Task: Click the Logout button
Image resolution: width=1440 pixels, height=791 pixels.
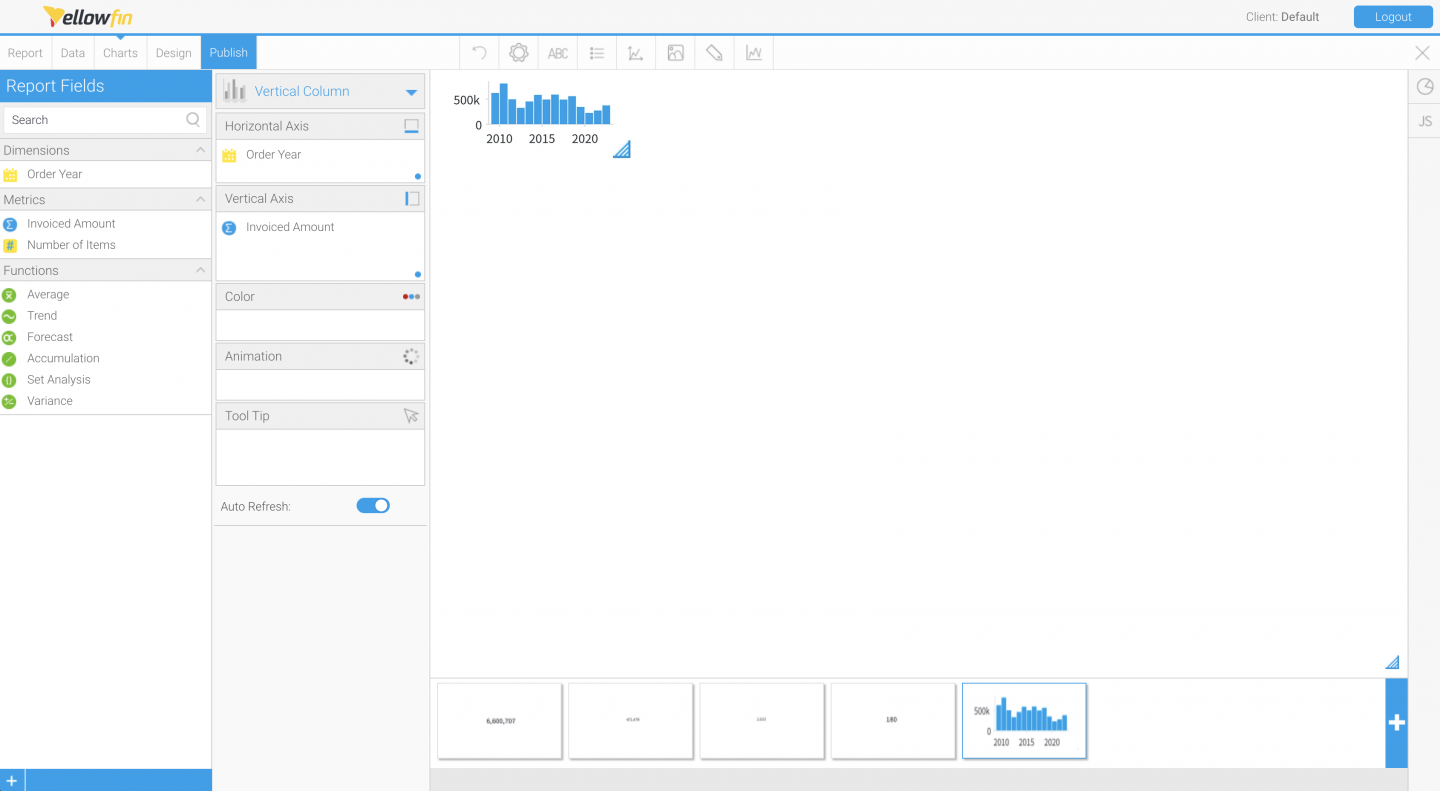Action: click(1392, 16)
